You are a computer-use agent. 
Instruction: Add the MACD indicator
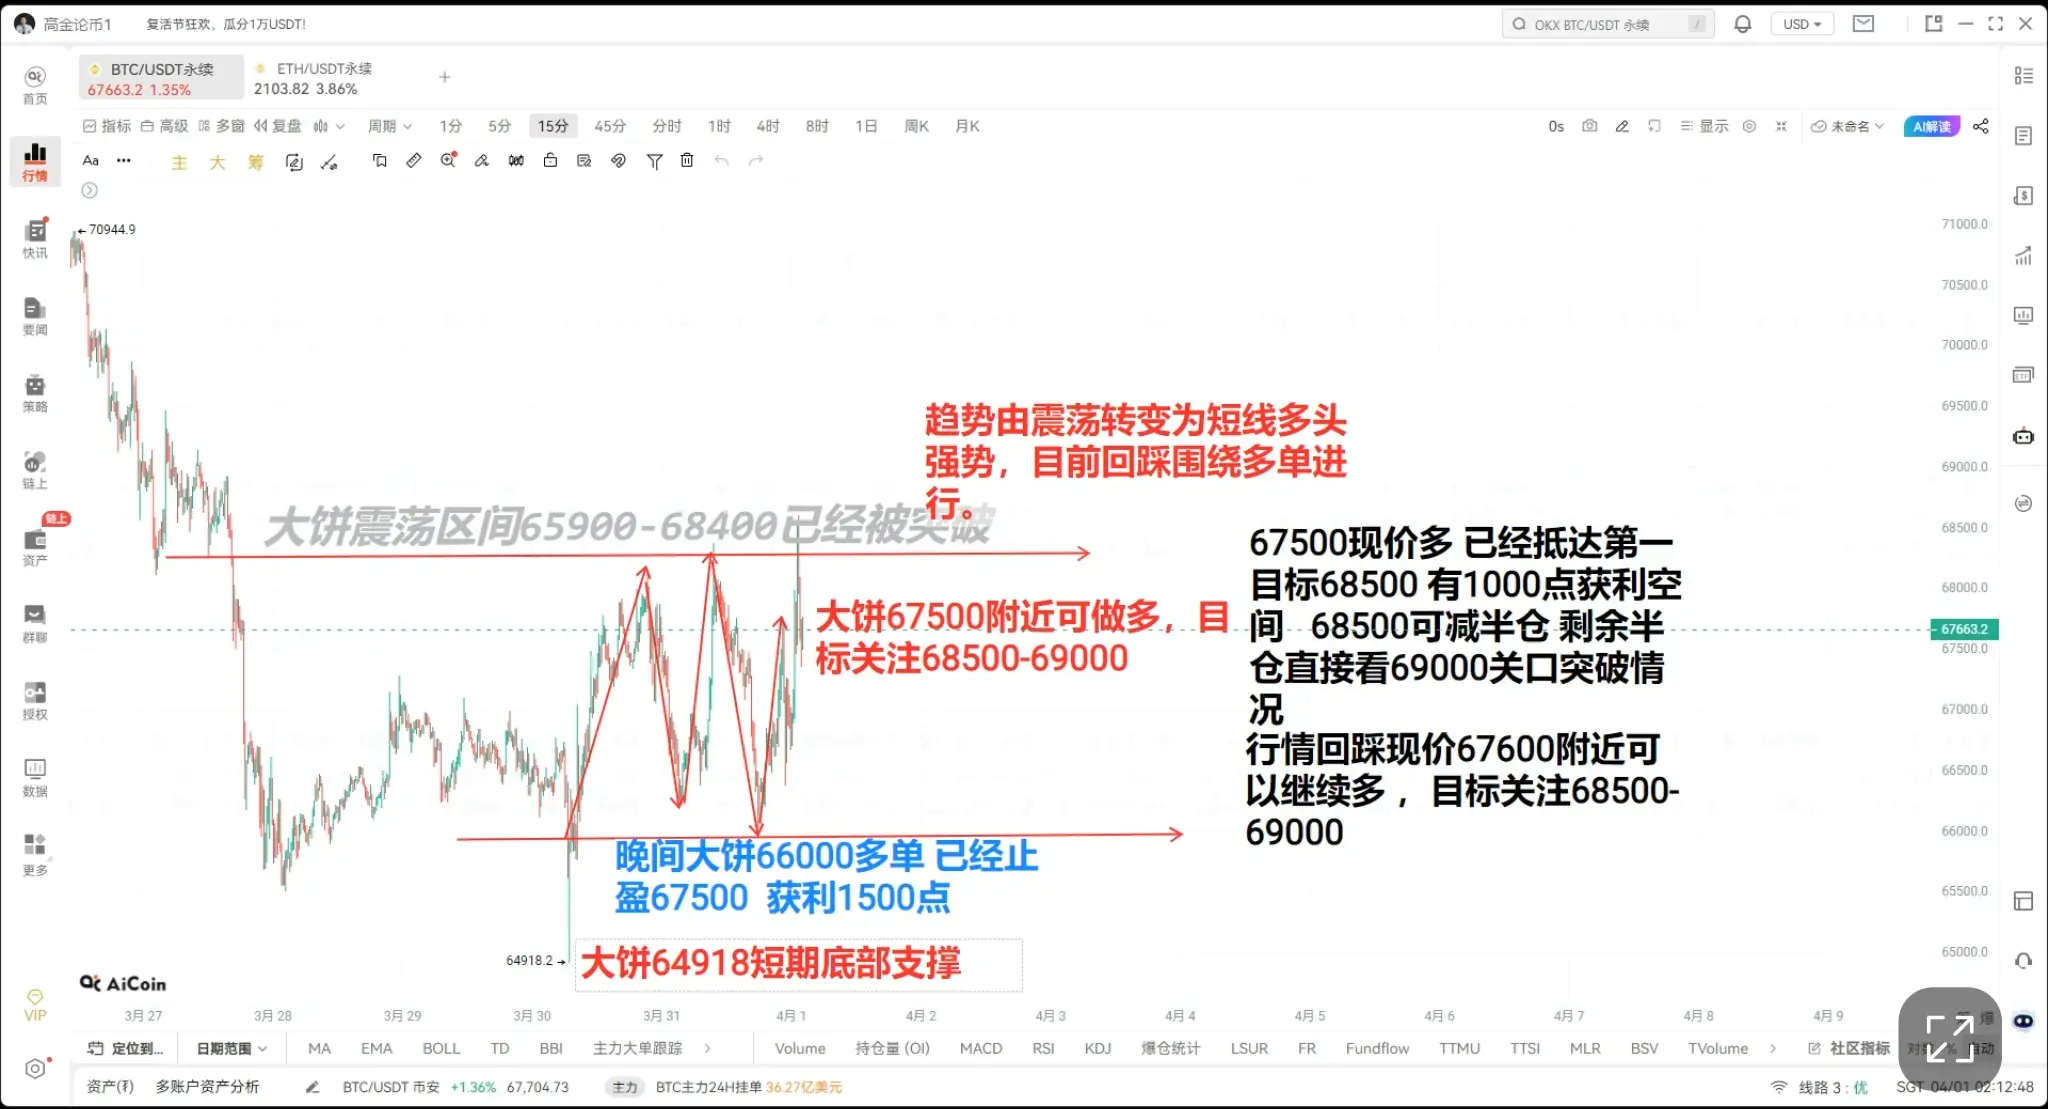coord(980,1048)
